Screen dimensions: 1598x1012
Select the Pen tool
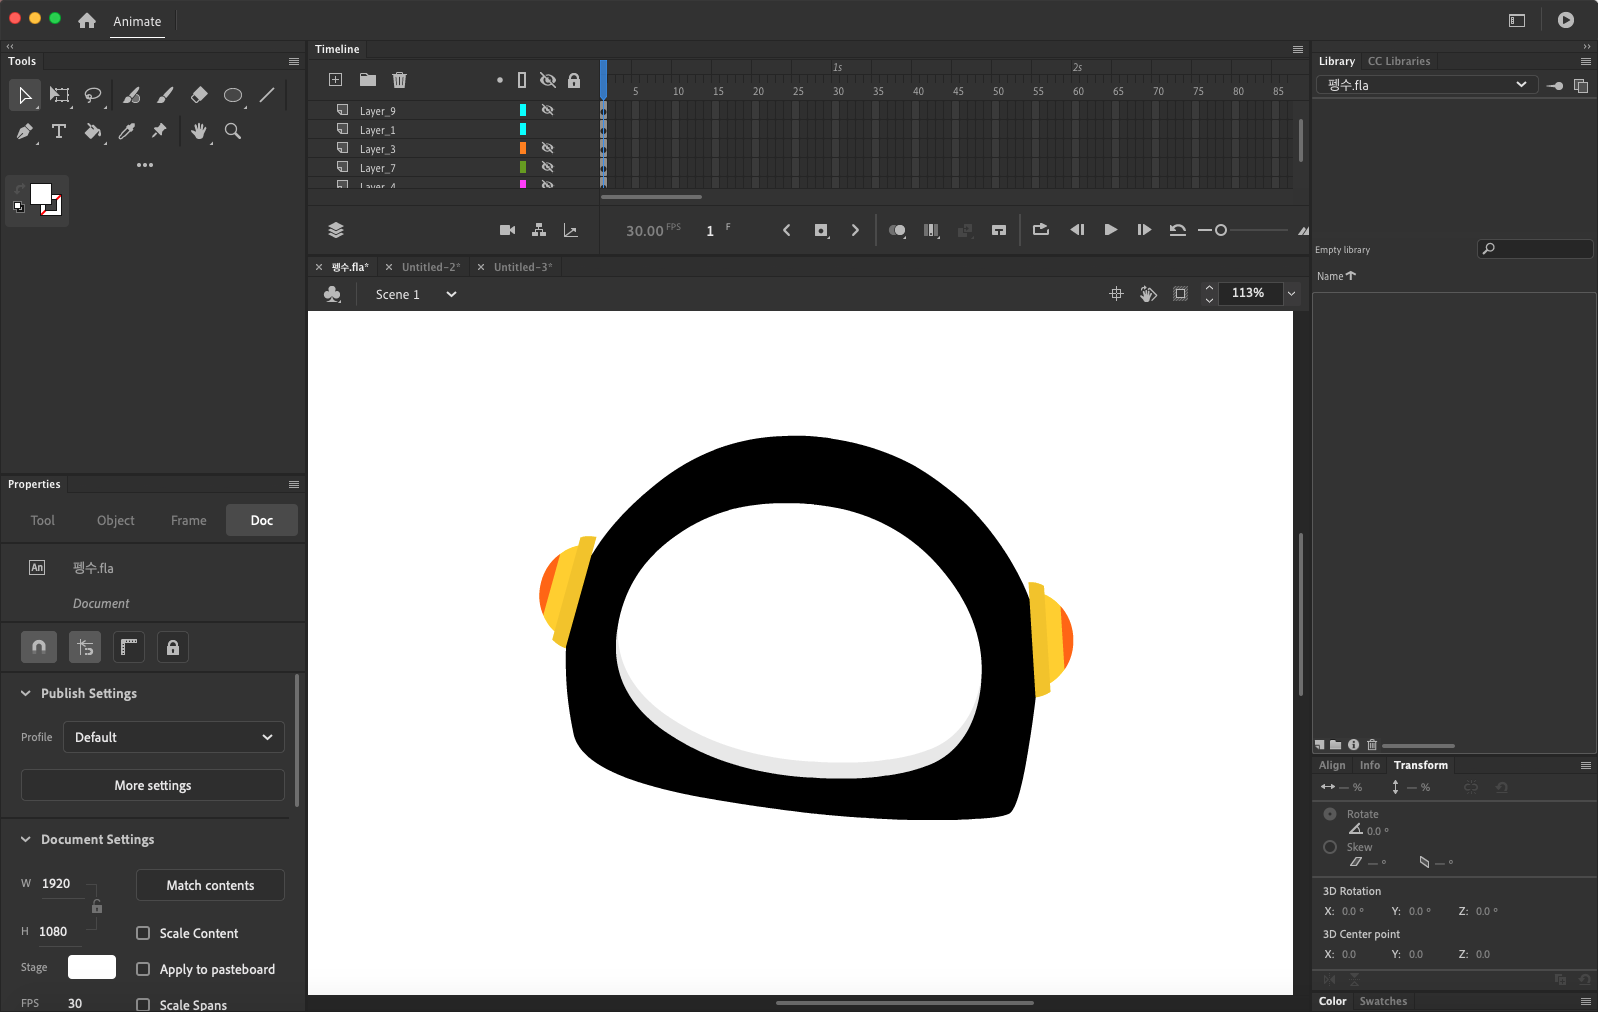pos(25,131)
